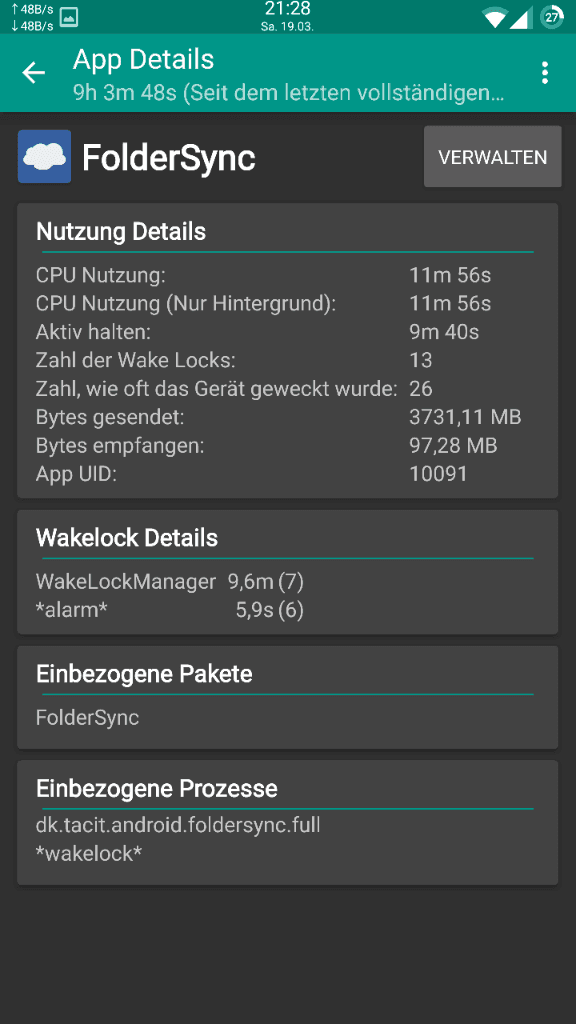The image size is (576, 1024).
Task: Tap the picture notification icon in status bar
Action: coord(69,17)
